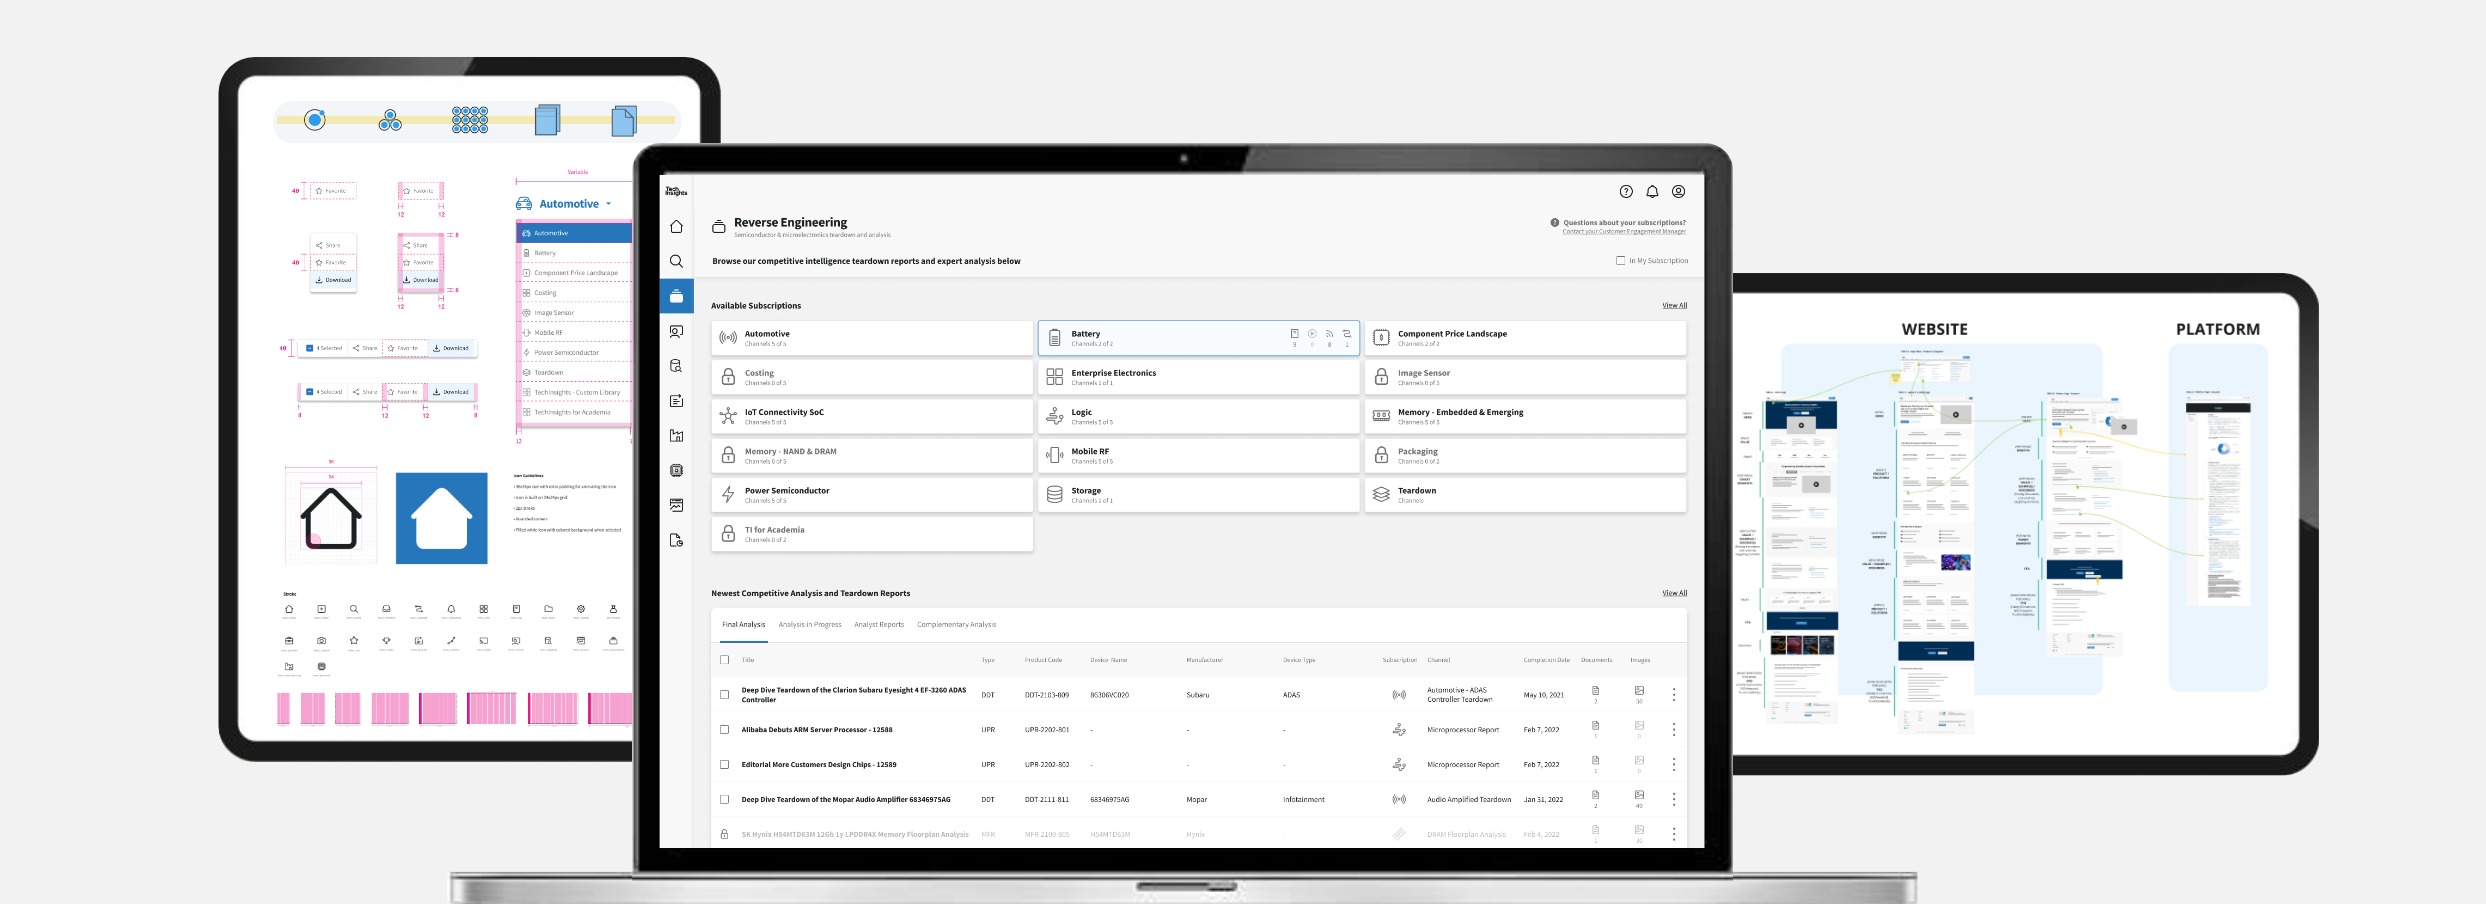2486x904 pixels.
Task: Click images icon on Subaru Eyesight row
Action: pos(1639,691)
